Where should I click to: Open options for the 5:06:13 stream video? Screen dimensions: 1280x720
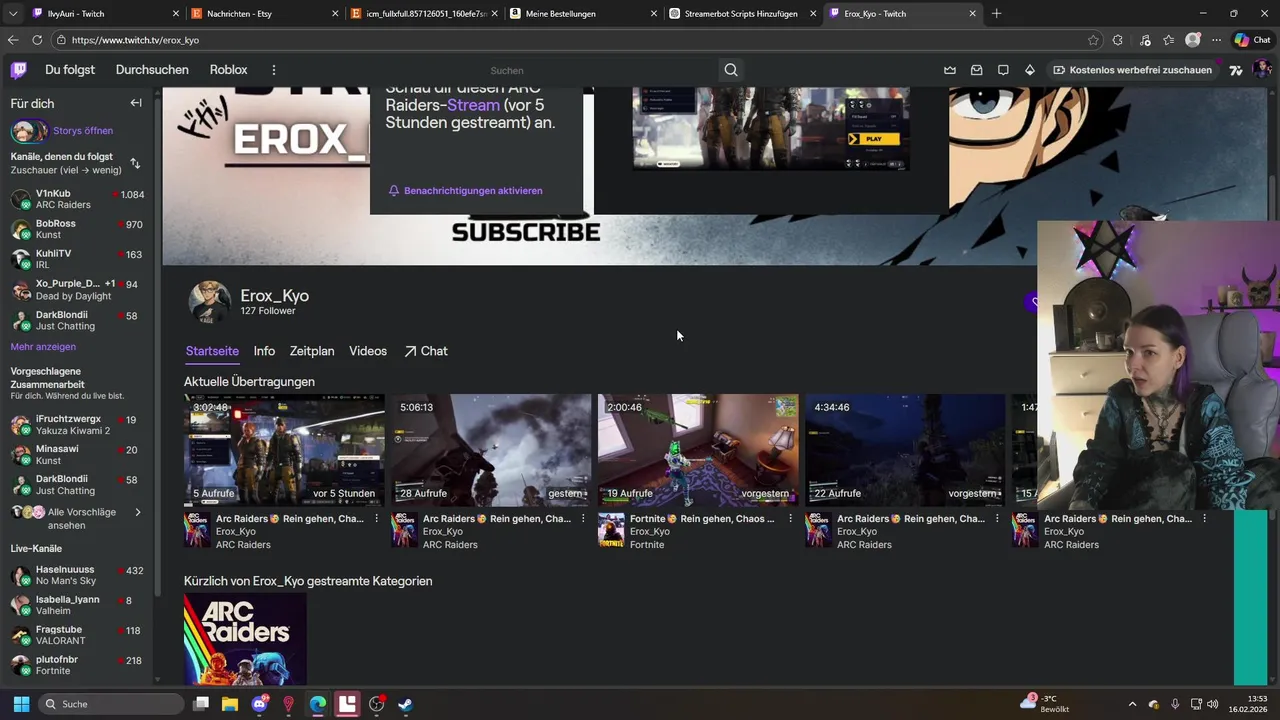[583, 519]
